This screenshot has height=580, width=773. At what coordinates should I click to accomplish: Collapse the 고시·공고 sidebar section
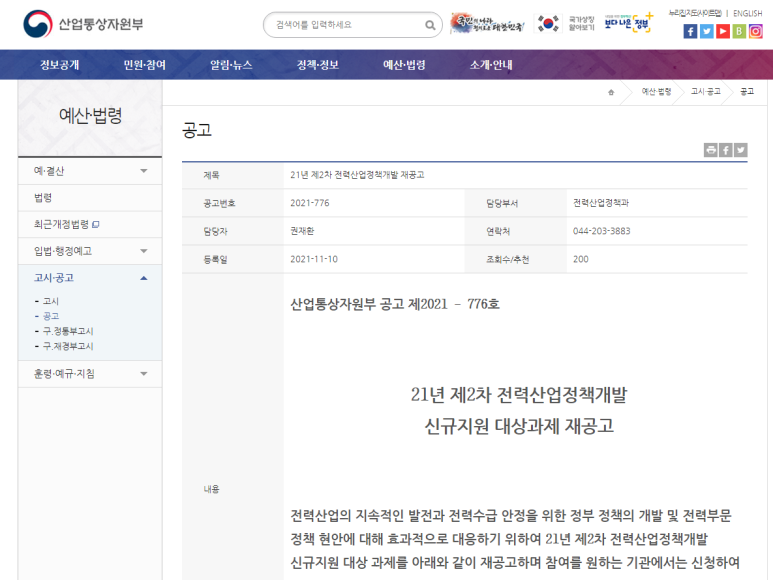tap(90, 278)
